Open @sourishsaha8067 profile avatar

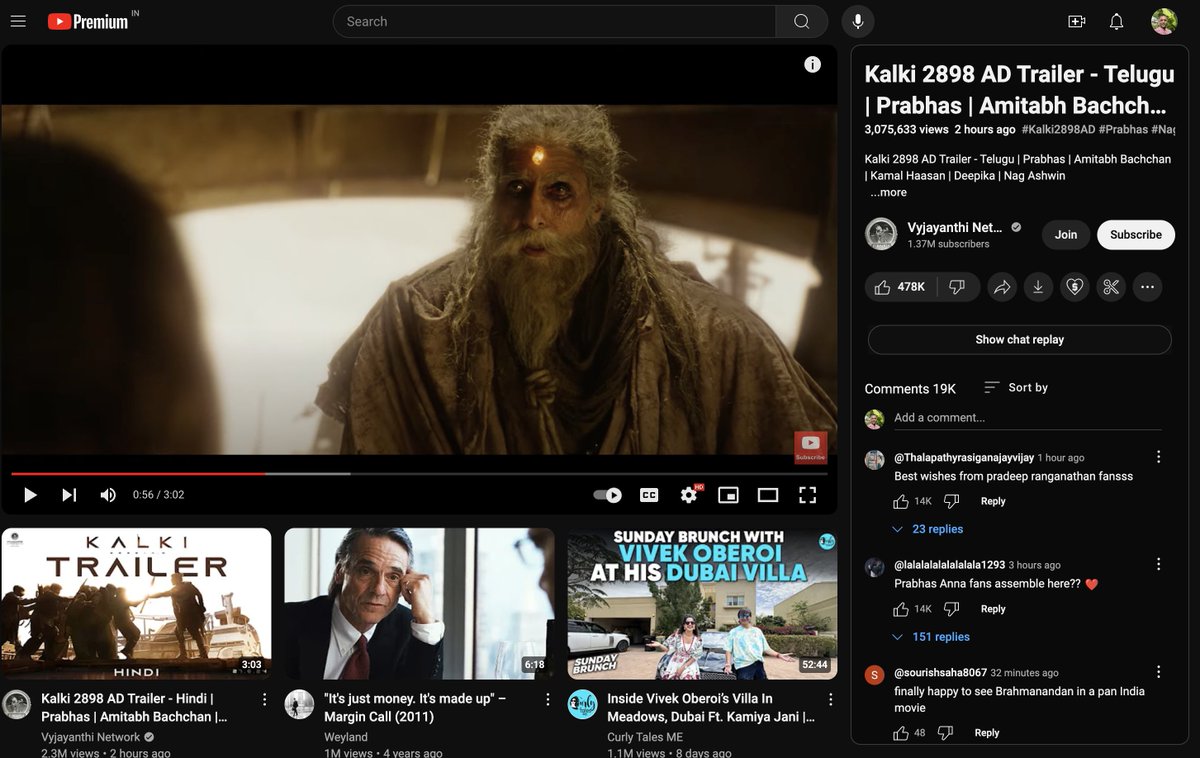(x=874, y=675)
